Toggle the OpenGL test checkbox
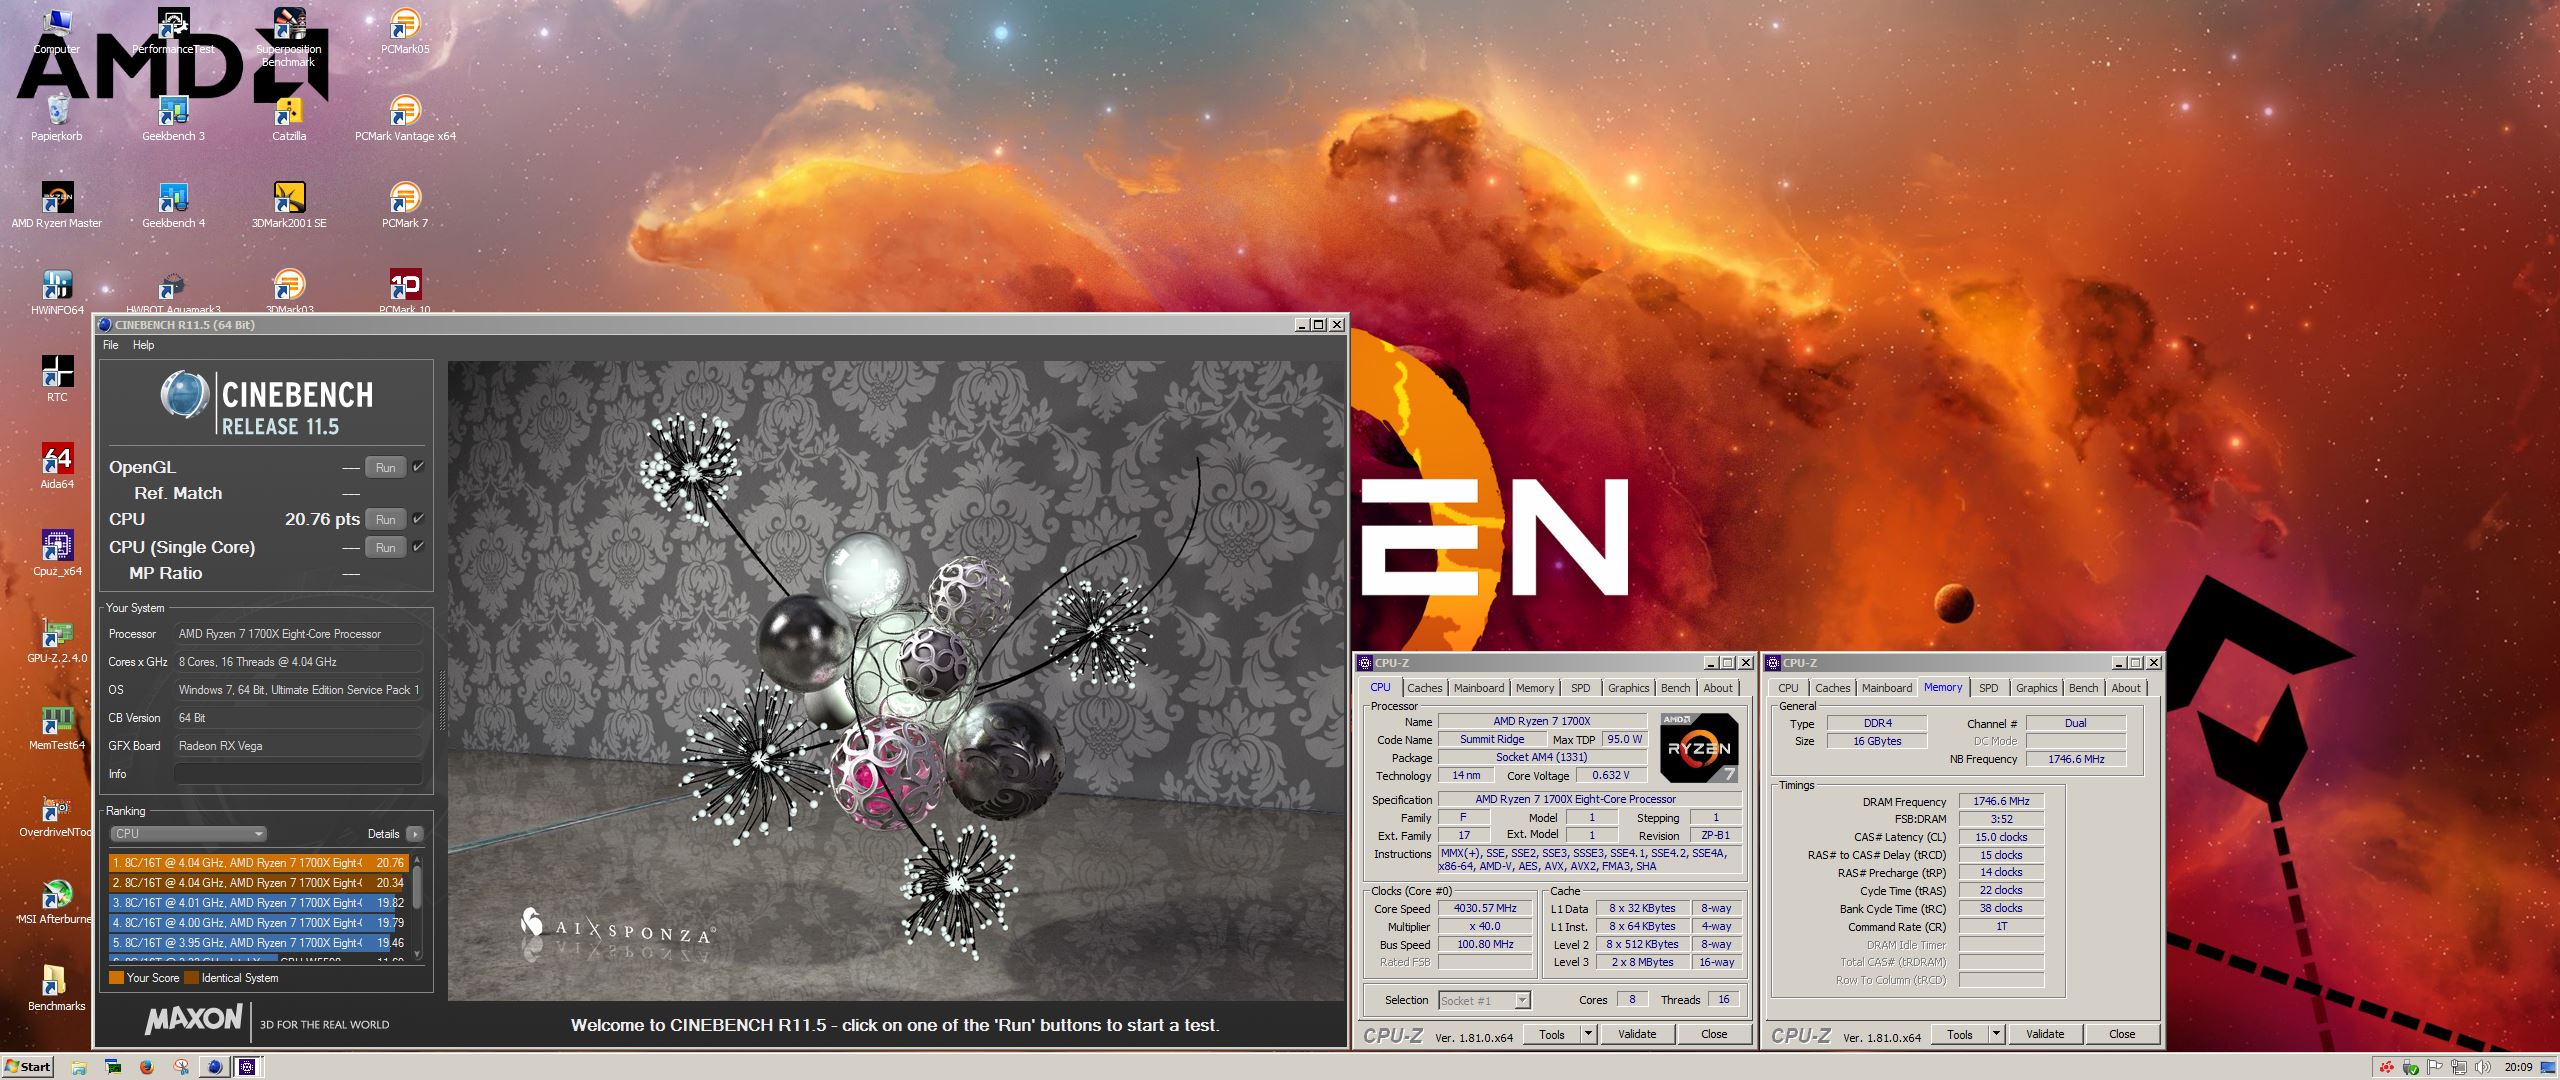This screenshot has width=2560, height=1080. pos(419,467)
